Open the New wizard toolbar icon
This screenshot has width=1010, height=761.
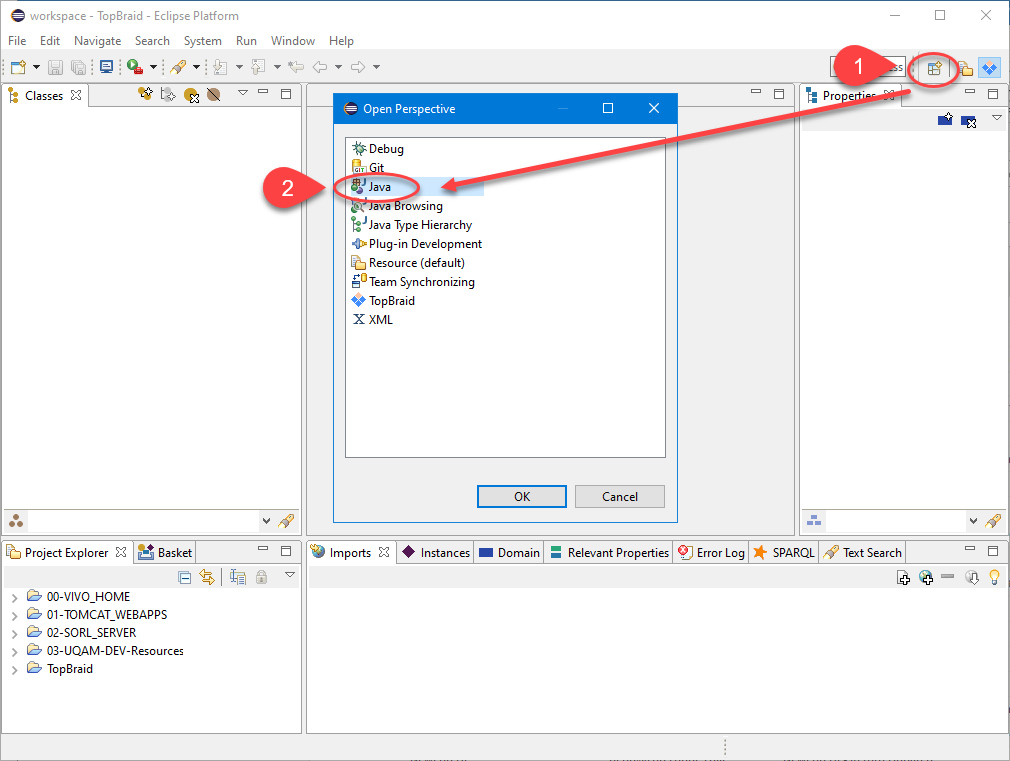click(x=18, y=67)
